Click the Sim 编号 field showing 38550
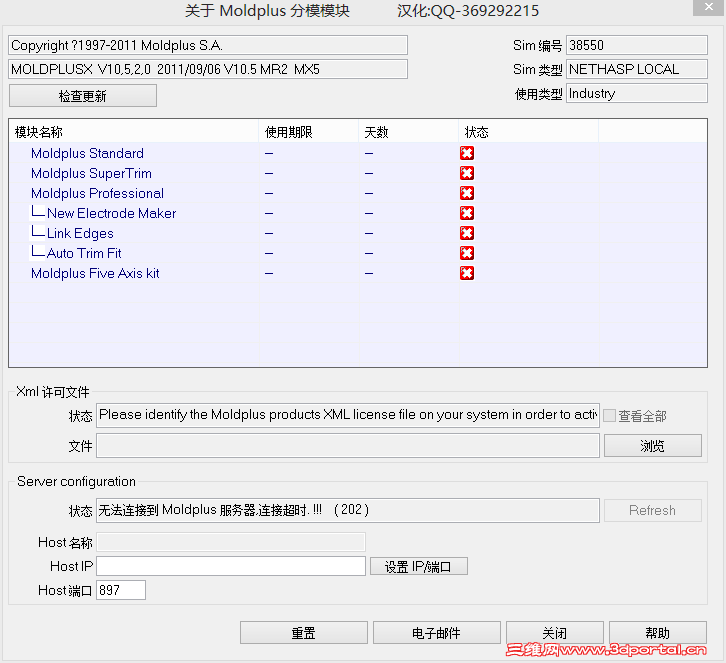Screen dimensions: 726x663 tap(637, 45)
